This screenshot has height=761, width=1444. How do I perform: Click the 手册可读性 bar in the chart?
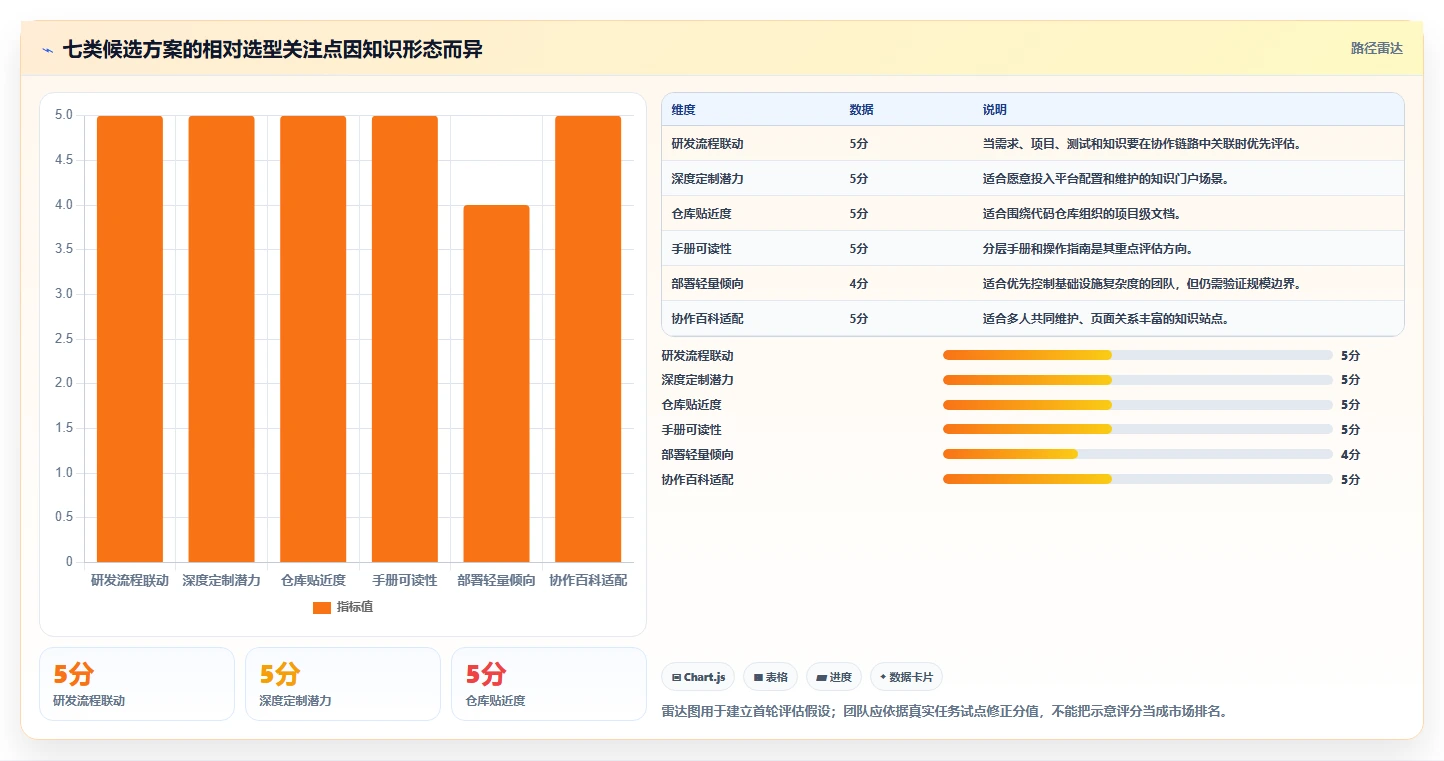pos(405,339)
